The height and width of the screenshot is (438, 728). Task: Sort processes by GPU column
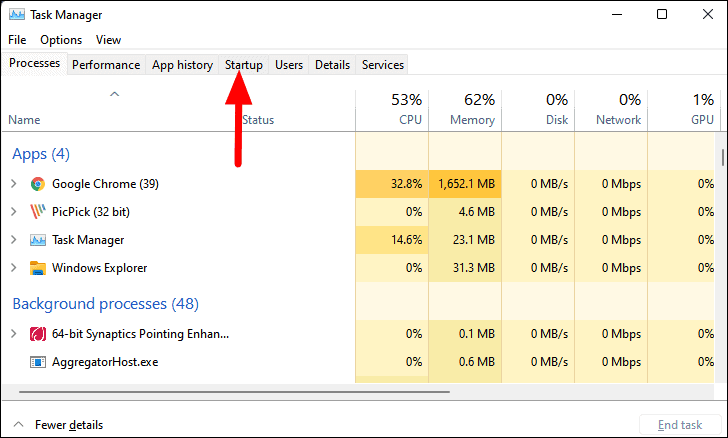(x=682, y=110)
